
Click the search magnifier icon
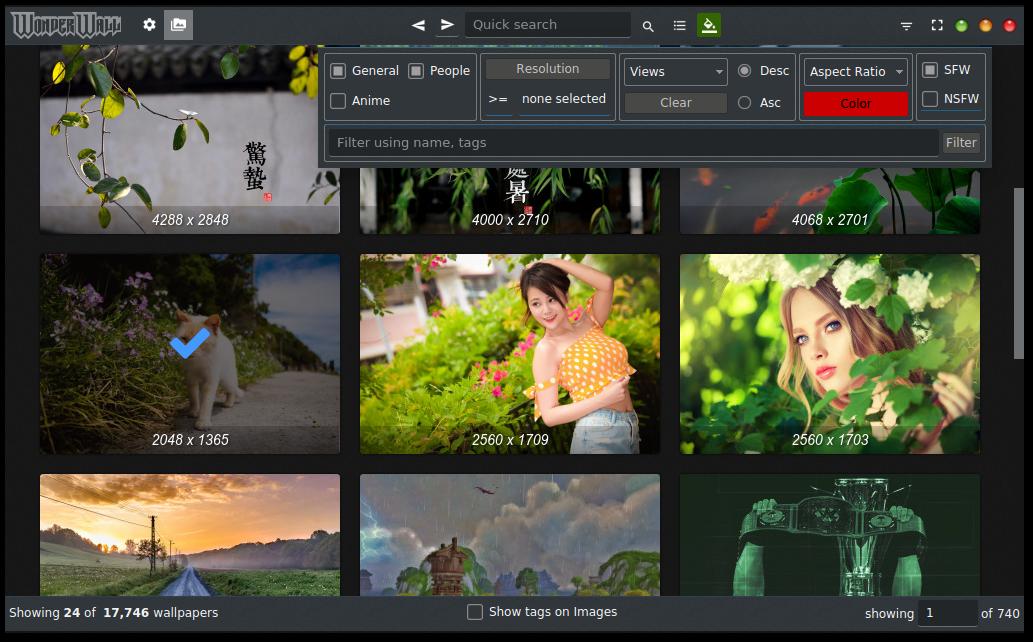tap(648, 26)
